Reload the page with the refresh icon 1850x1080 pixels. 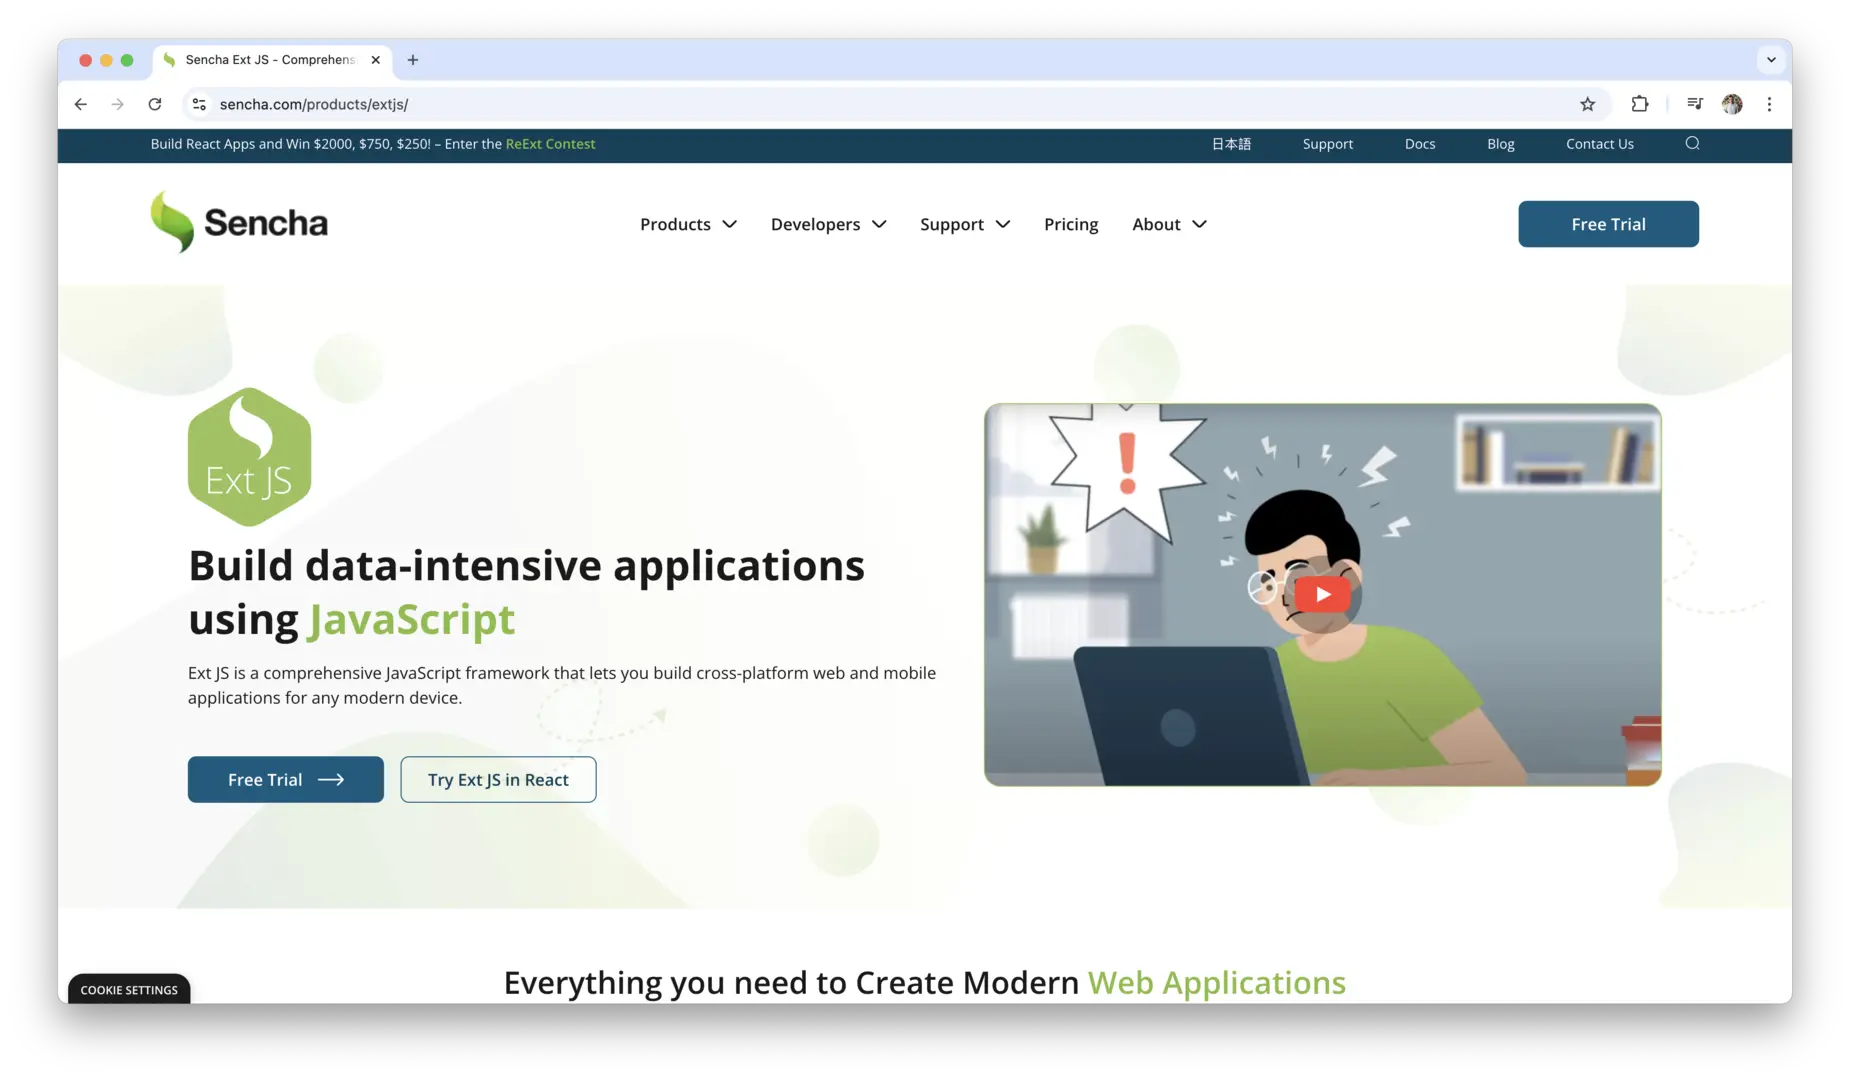pos(155,104)
